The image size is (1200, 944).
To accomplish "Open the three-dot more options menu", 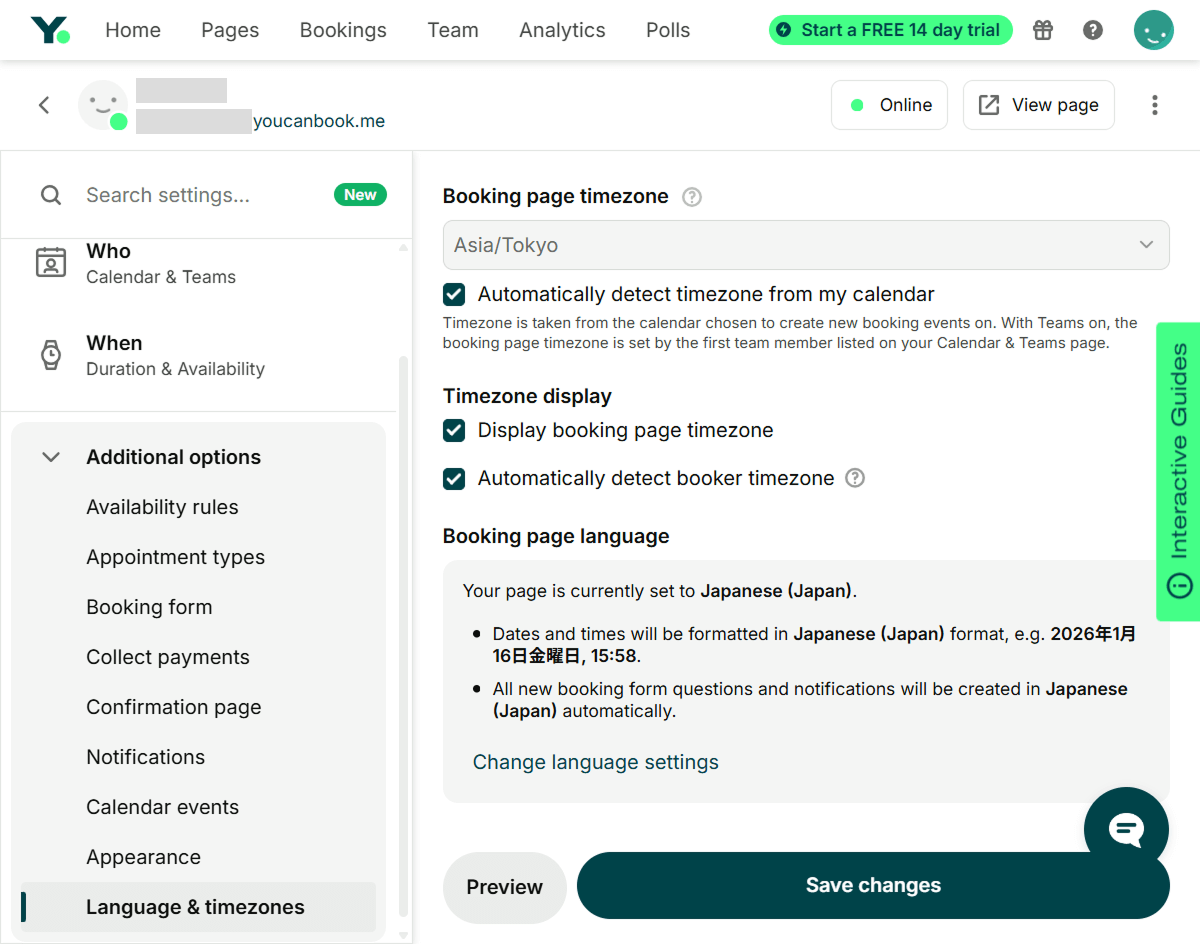I will 1155,105.
